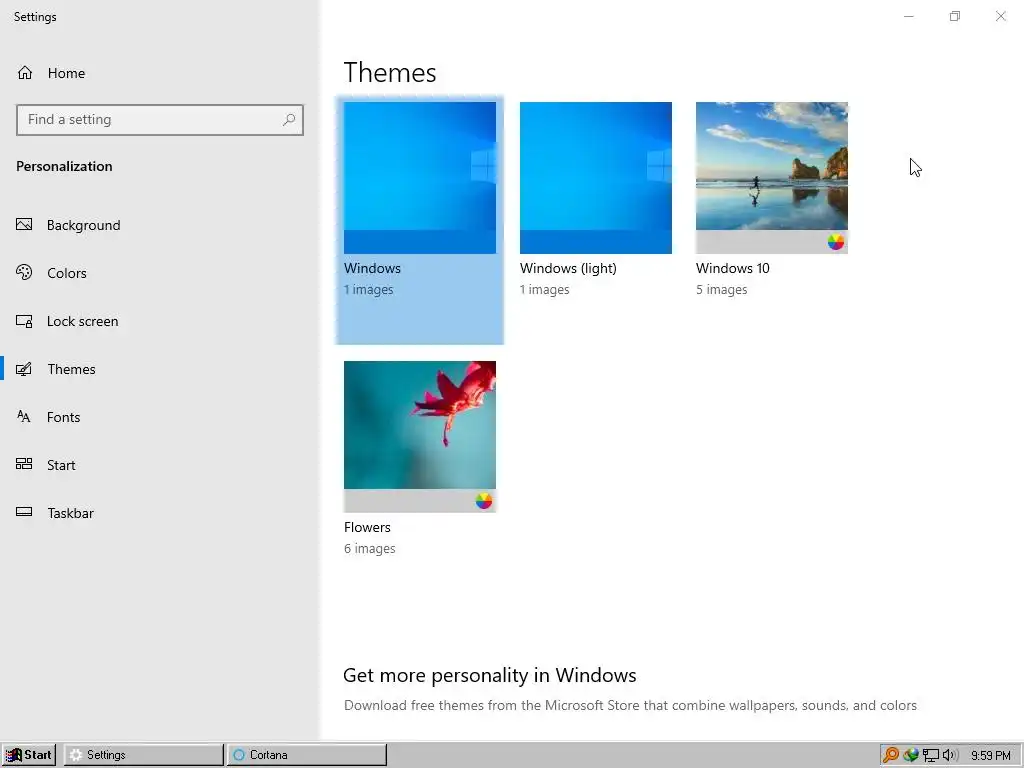The image size is (1024, 768).
Task: Click the globe icon in the system tray
Action: tap(910, 755)
